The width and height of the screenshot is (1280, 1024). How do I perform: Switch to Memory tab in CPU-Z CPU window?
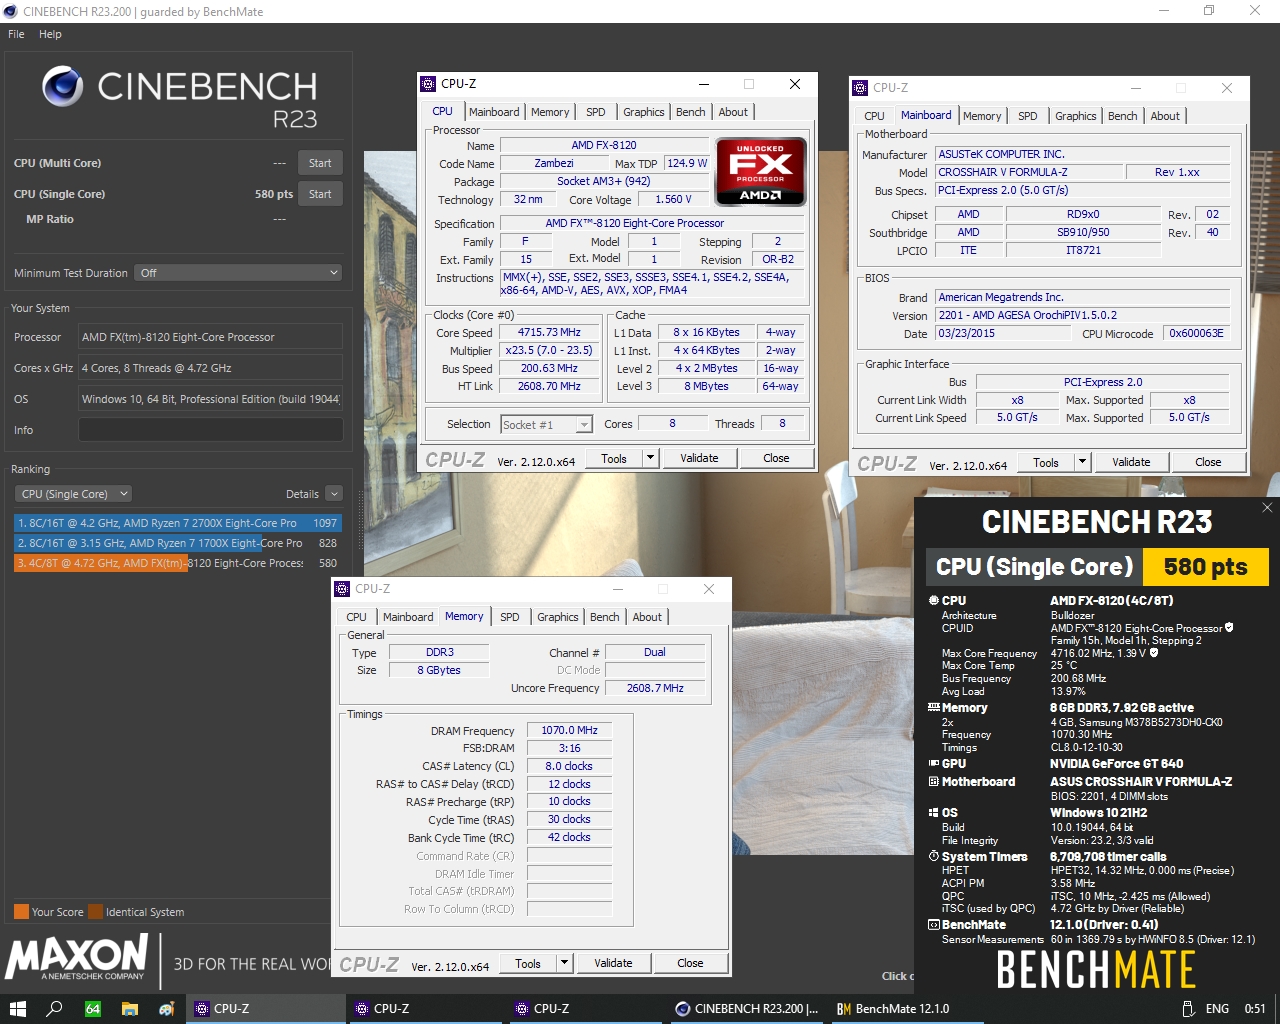[550, 112]
